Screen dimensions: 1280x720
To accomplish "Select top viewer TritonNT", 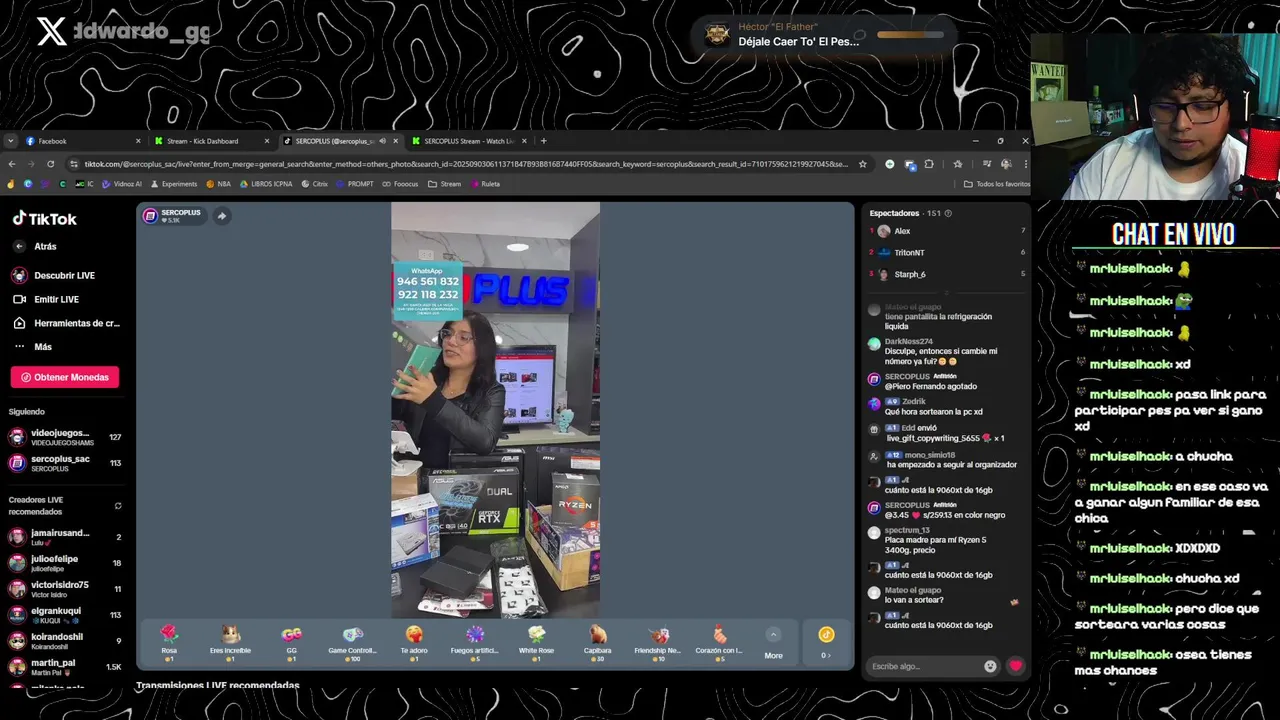I will 909,253.
